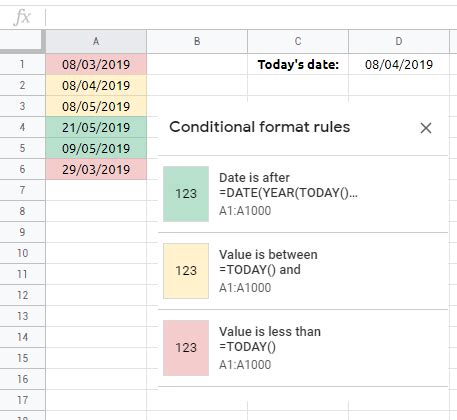Image resolution: width=457 pixels, height=420 pixels.
Task: Select column B header
Action: [197, 41]
